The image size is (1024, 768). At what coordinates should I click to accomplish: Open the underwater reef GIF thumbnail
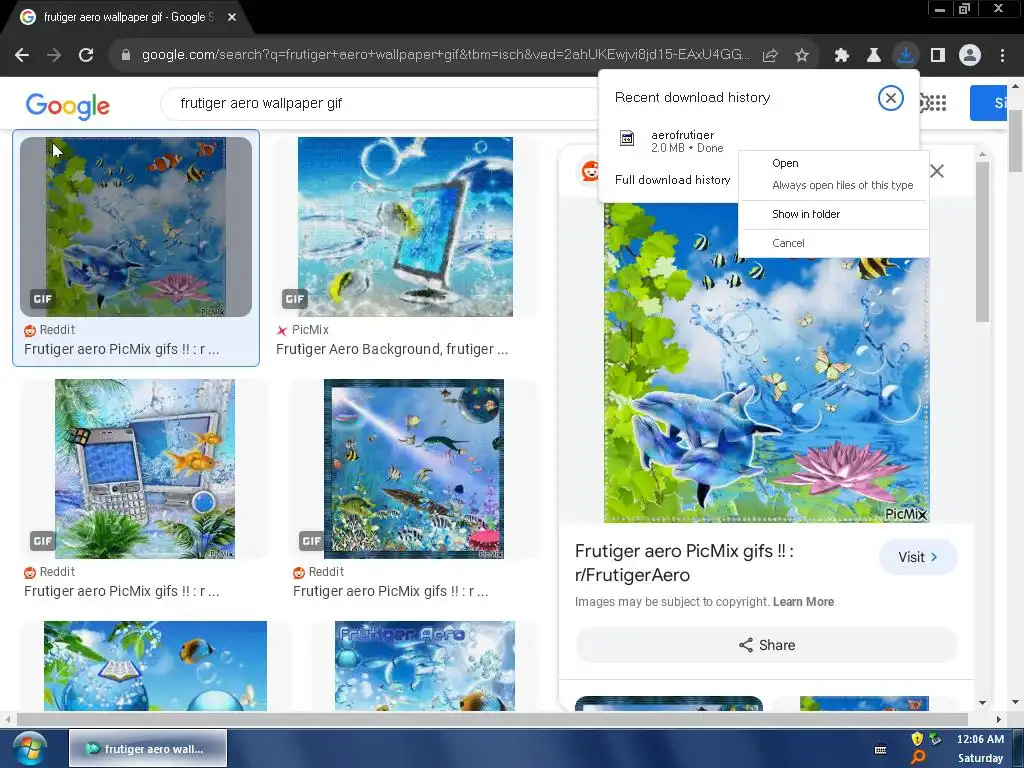click(x=413, y=469)
